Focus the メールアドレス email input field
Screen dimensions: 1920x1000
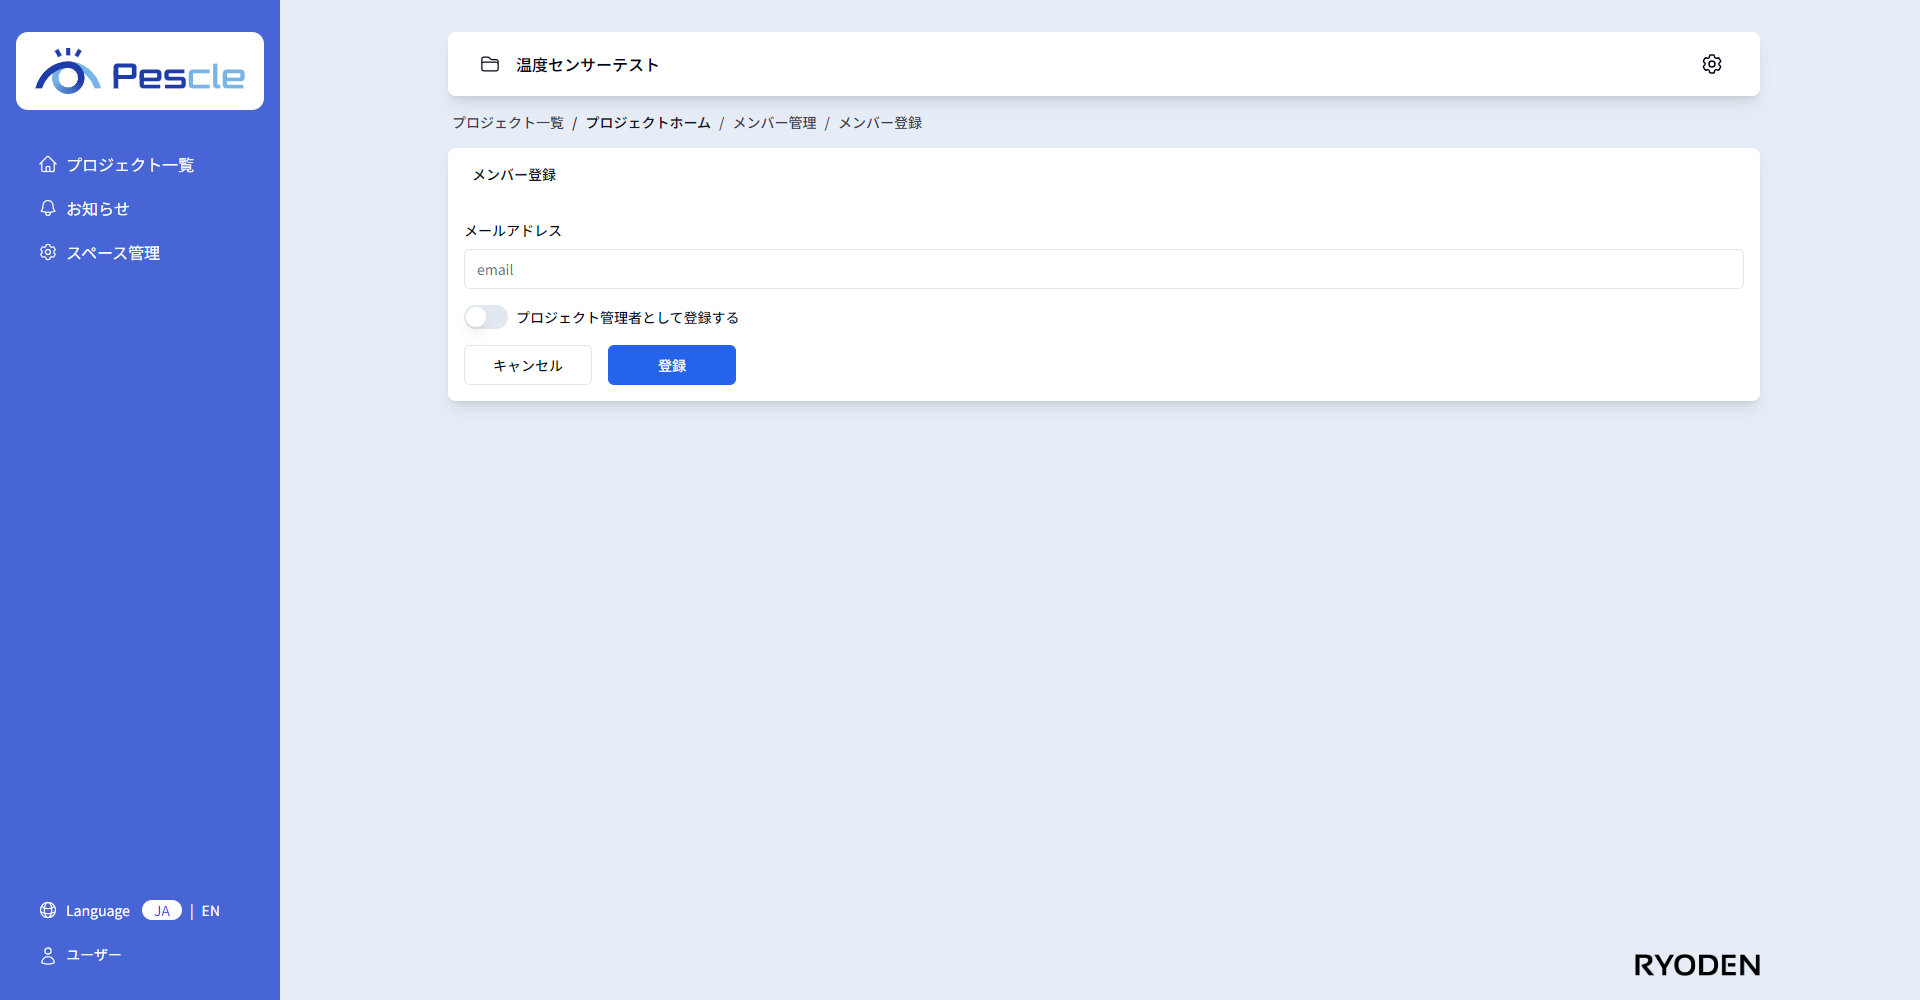click(1103, 269)
